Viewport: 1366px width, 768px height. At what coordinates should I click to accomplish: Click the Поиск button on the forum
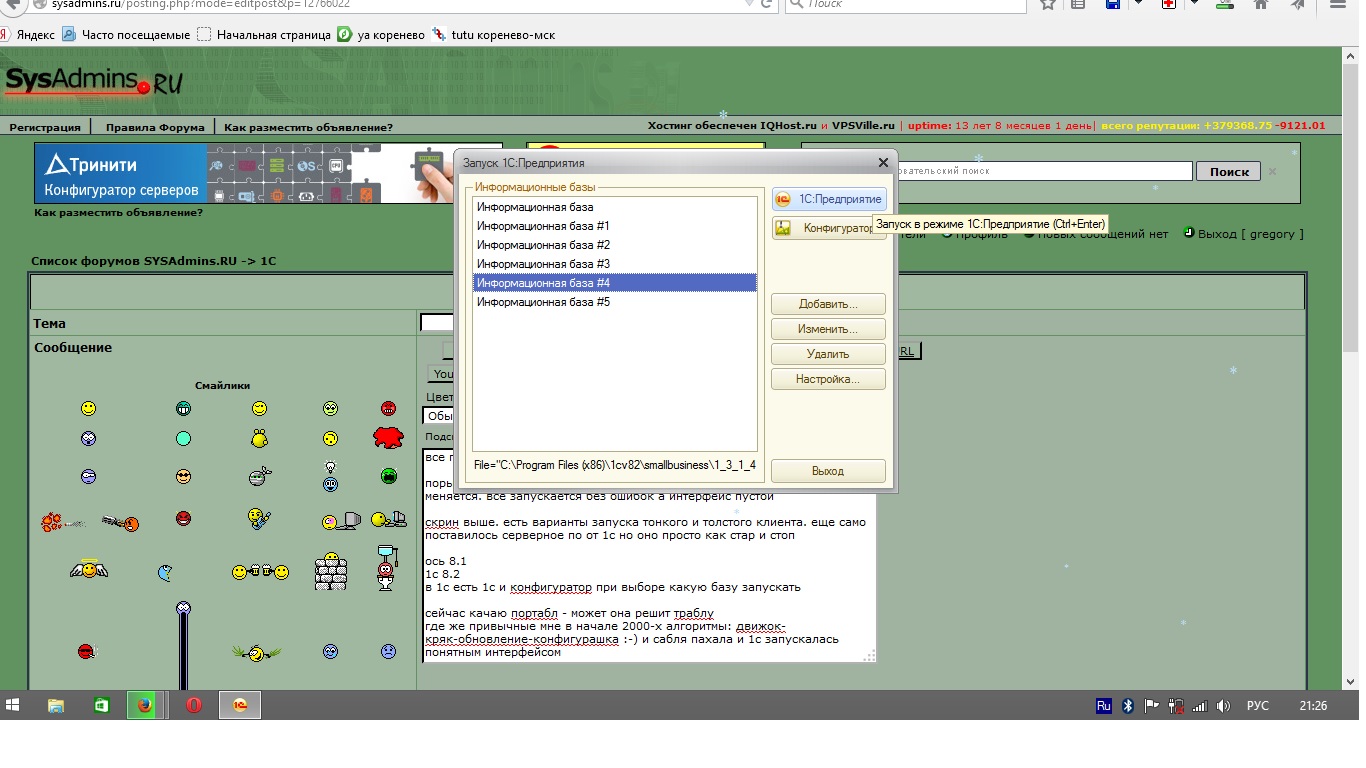(1229, 171)
